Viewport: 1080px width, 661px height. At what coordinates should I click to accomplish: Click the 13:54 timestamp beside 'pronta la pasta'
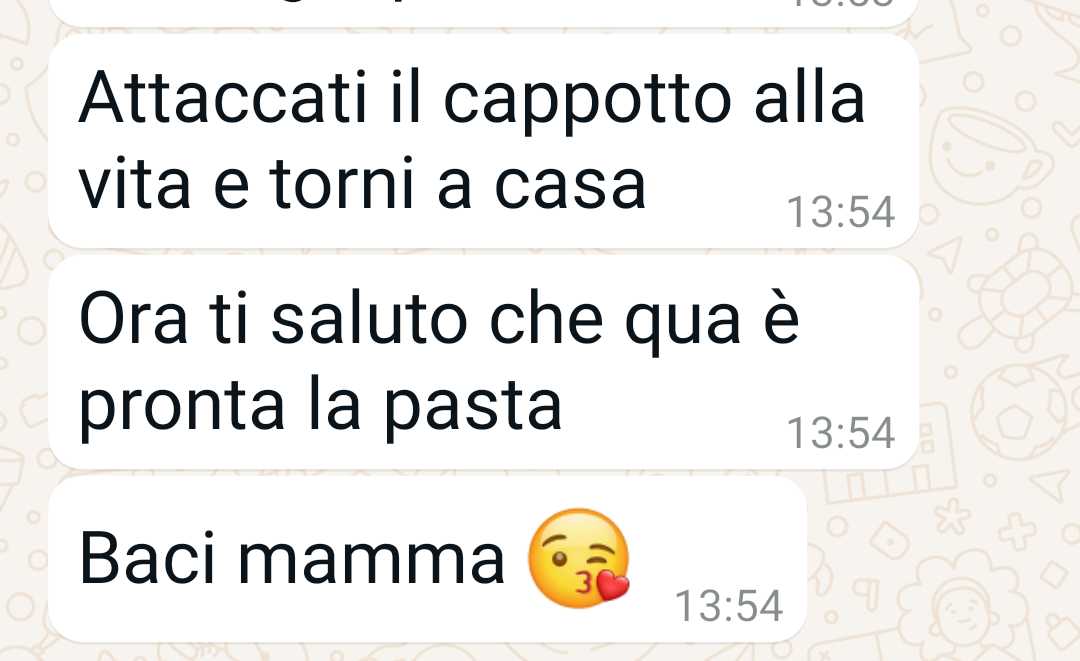click(x=840, y=433)
